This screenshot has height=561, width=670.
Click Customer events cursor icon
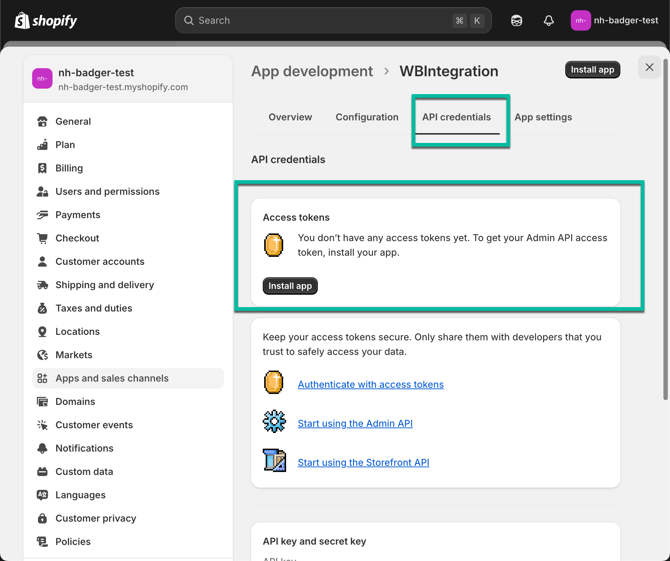pos(42,425)
